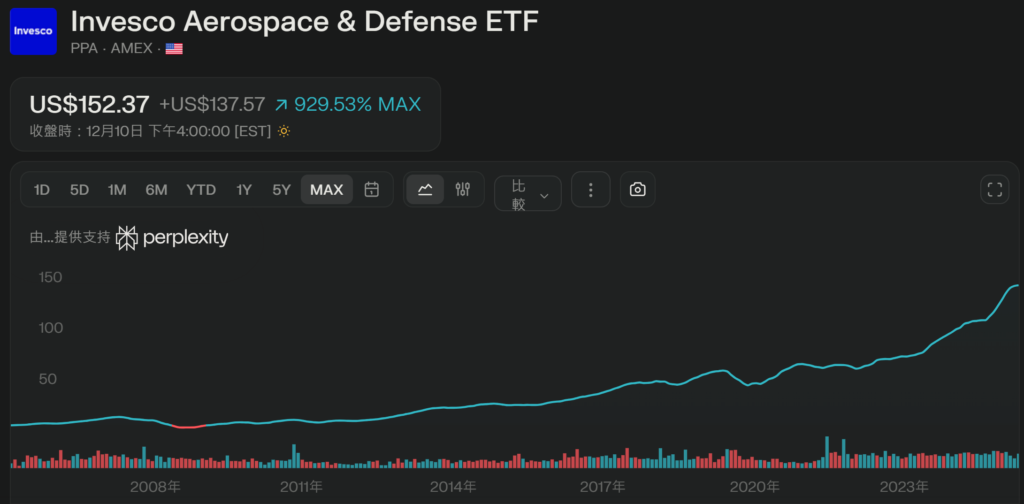The image size is (1024, 504).
Task: Click the Invesco logo icon
Action: click(34, 31)
